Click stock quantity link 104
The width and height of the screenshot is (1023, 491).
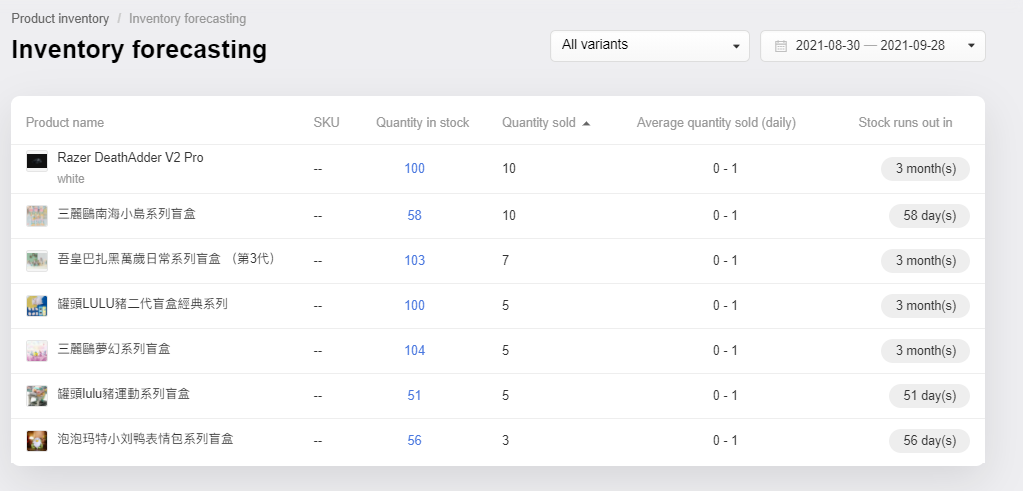[414, 350]
